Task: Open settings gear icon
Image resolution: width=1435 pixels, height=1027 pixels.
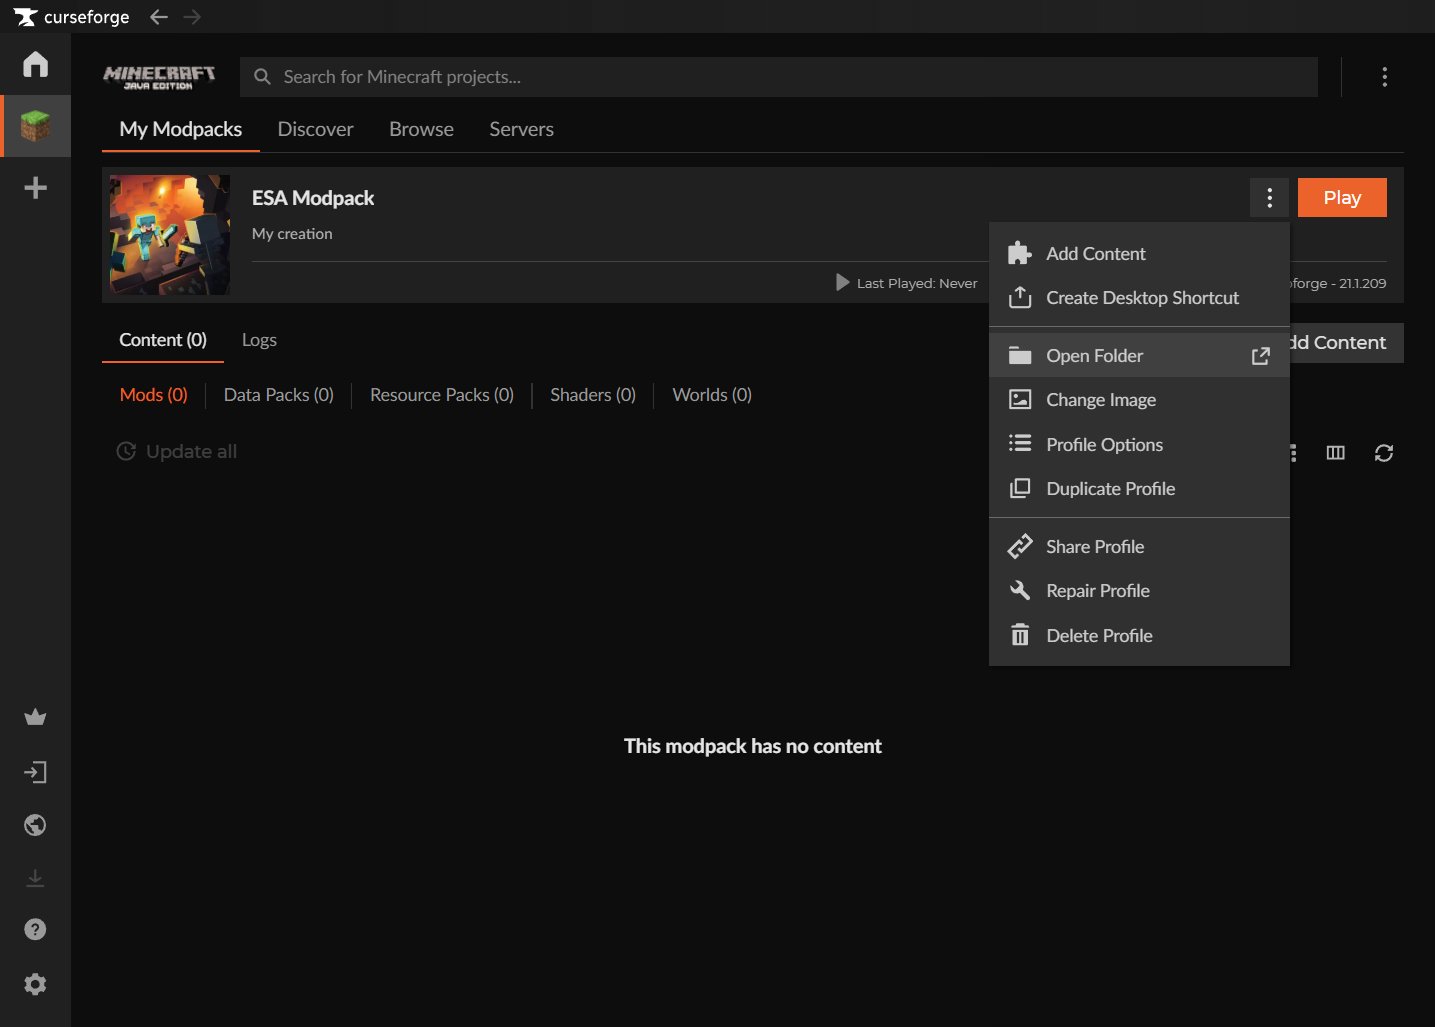Action: coord(35,984)
